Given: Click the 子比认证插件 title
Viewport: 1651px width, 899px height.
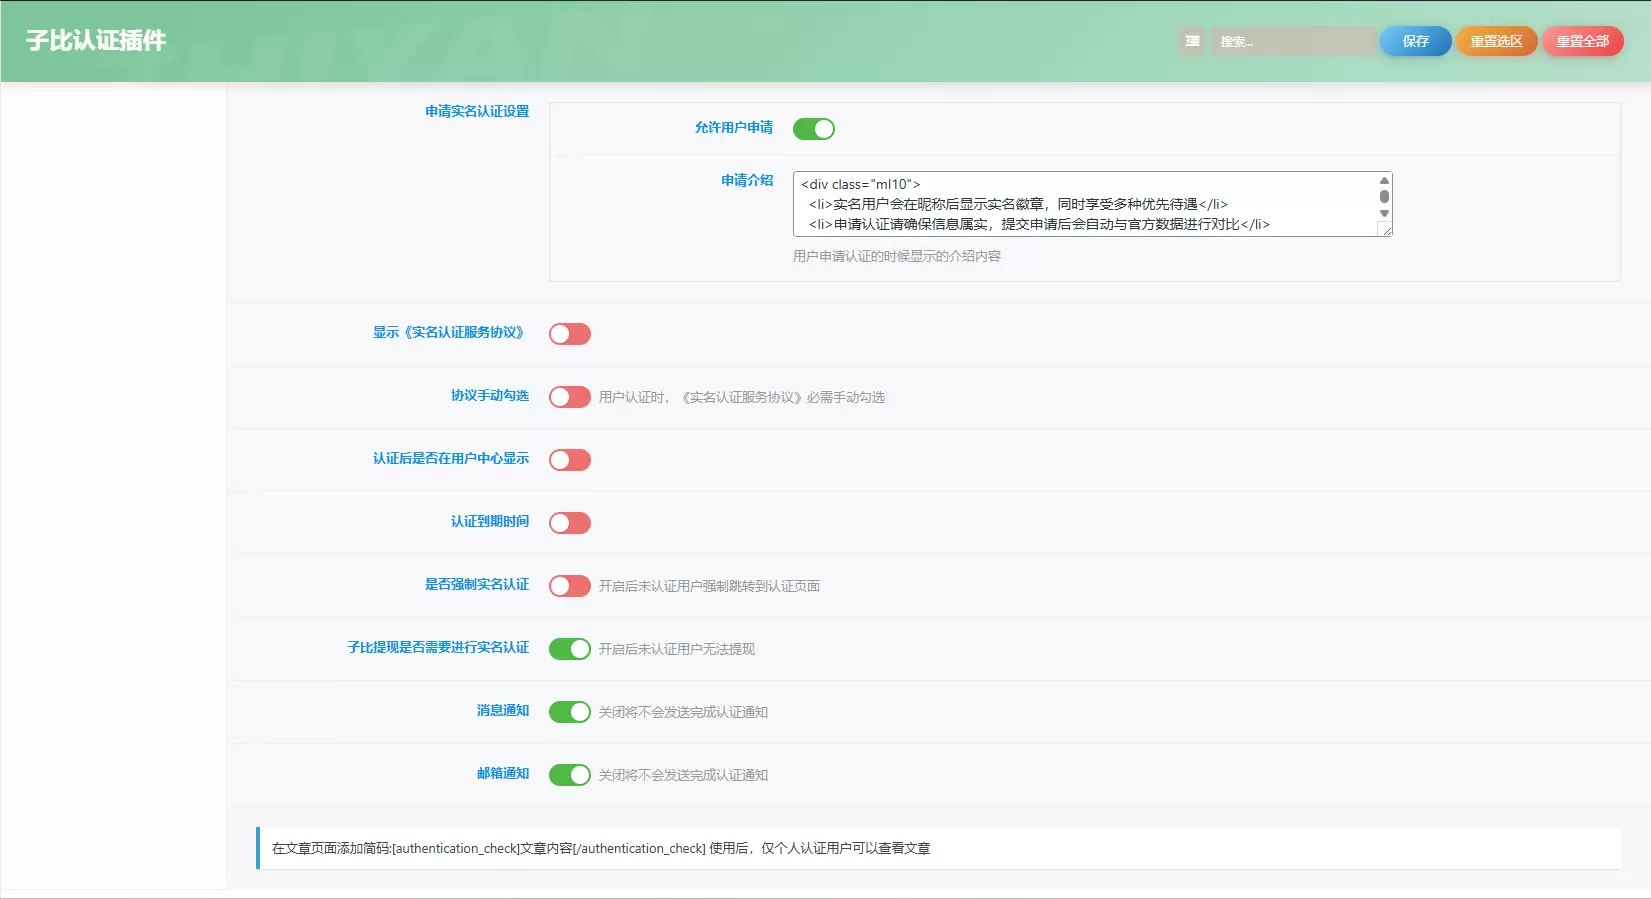Looking at the screenshot, I should 96,41.
